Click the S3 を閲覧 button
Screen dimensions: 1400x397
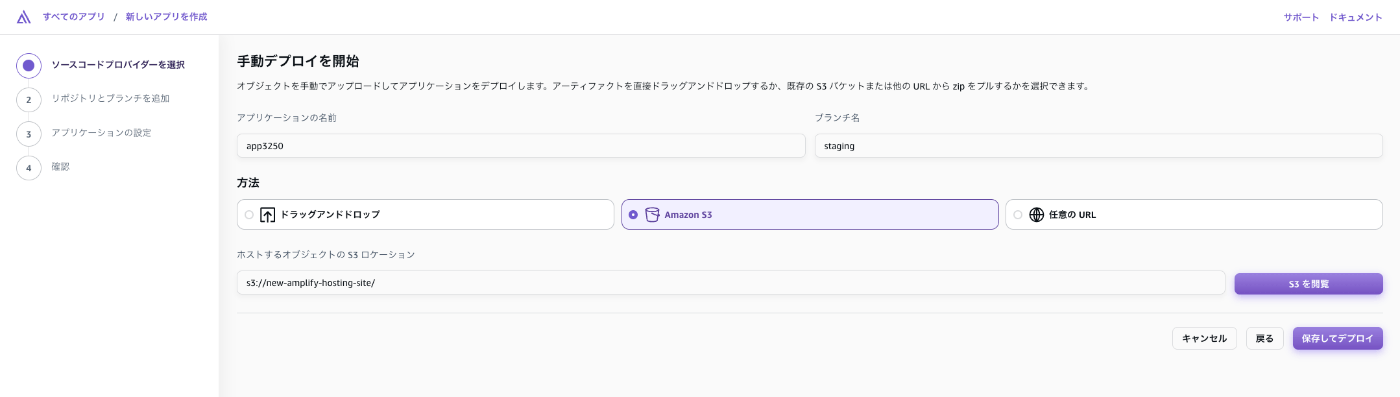(x=1308, y=284)
